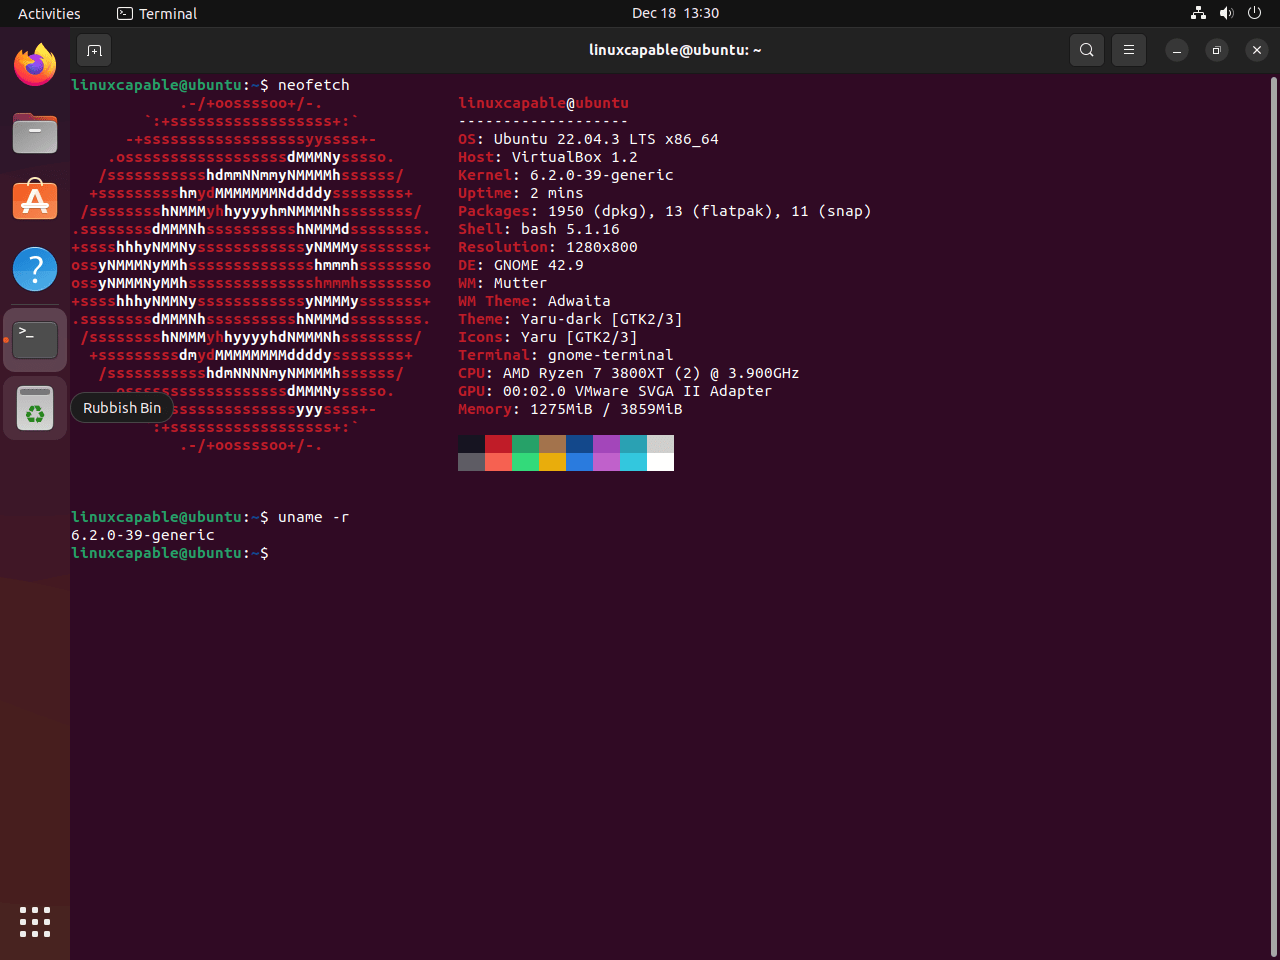Click the GPU VMware SVGA II Adapter line
This screenshot has height=960, width=1280.
click(x=615, y=391)
